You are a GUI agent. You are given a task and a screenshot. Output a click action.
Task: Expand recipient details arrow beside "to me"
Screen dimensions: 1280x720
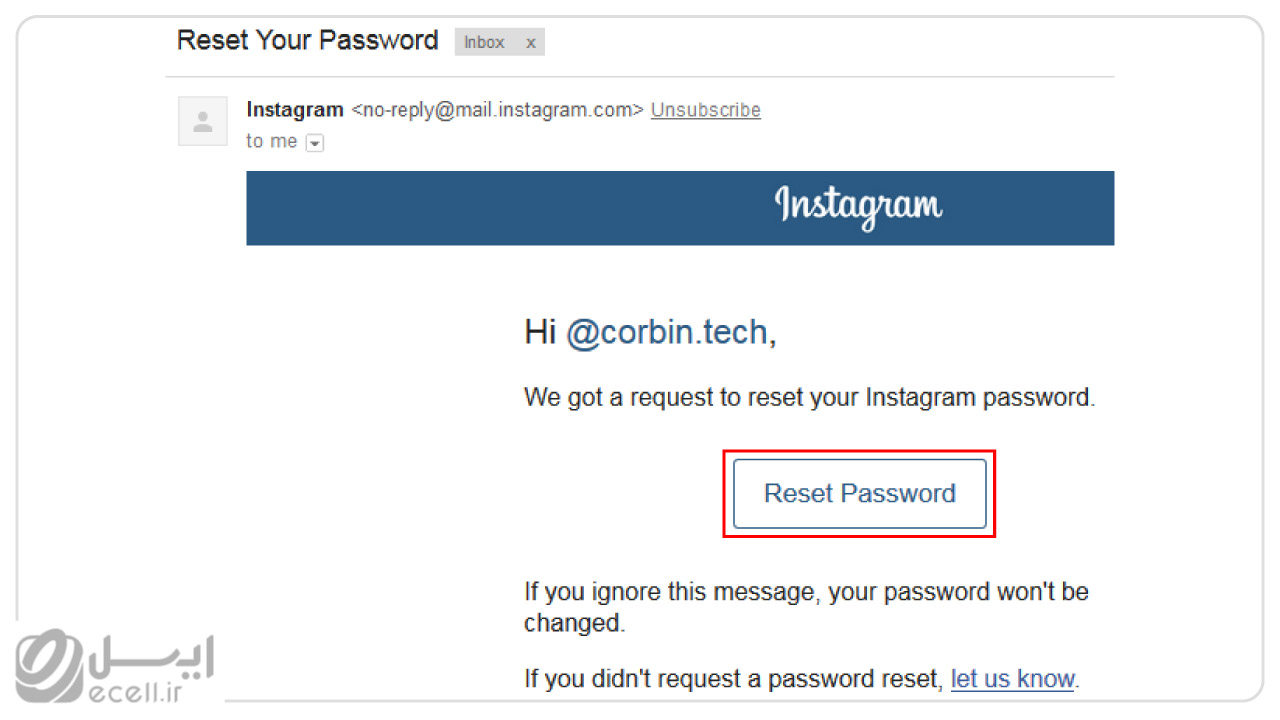(315, 143)
